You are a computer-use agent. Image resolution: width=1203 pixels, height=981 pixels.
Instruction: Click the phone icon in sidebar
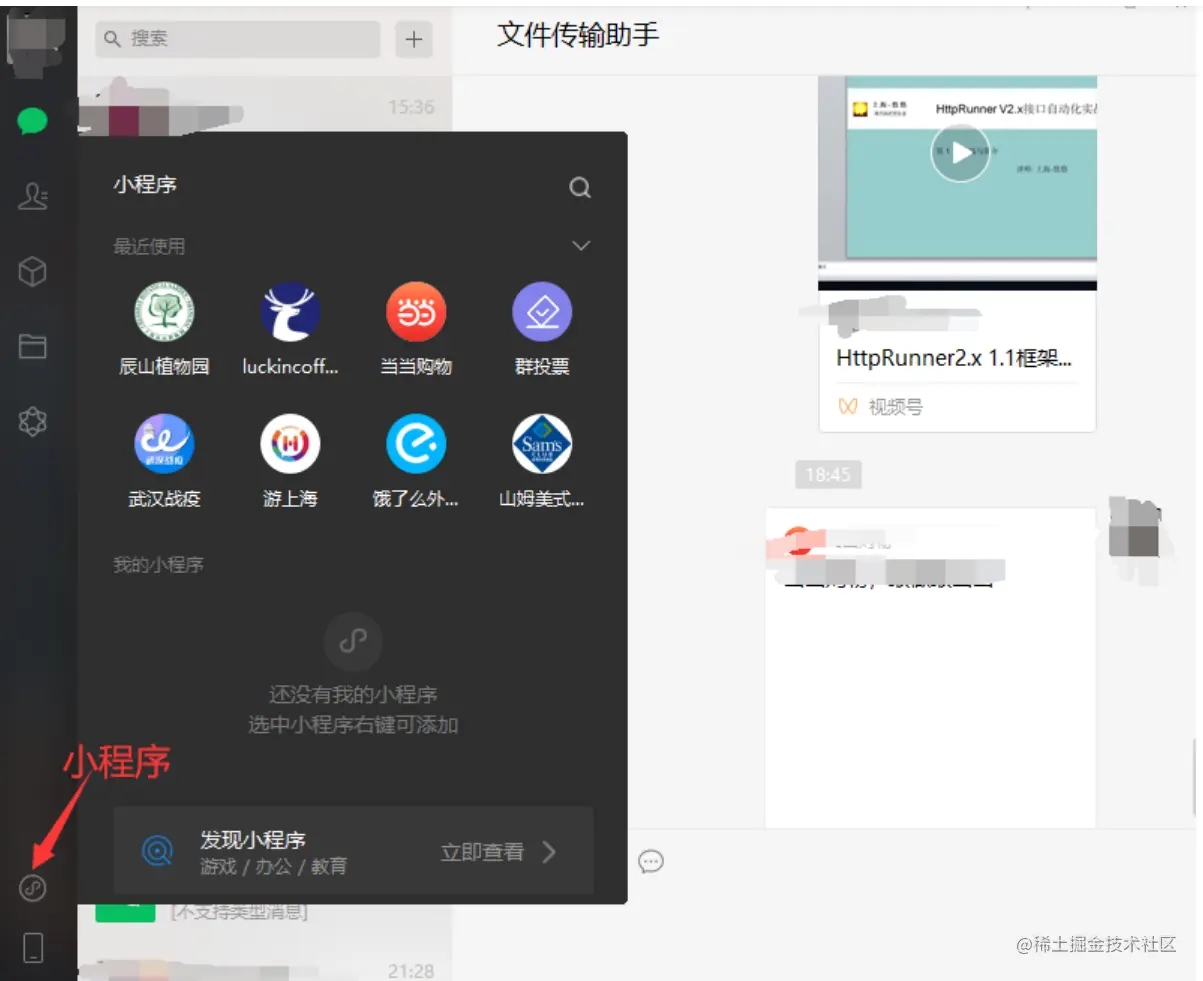pyautogui.click(x=33, y=947)
